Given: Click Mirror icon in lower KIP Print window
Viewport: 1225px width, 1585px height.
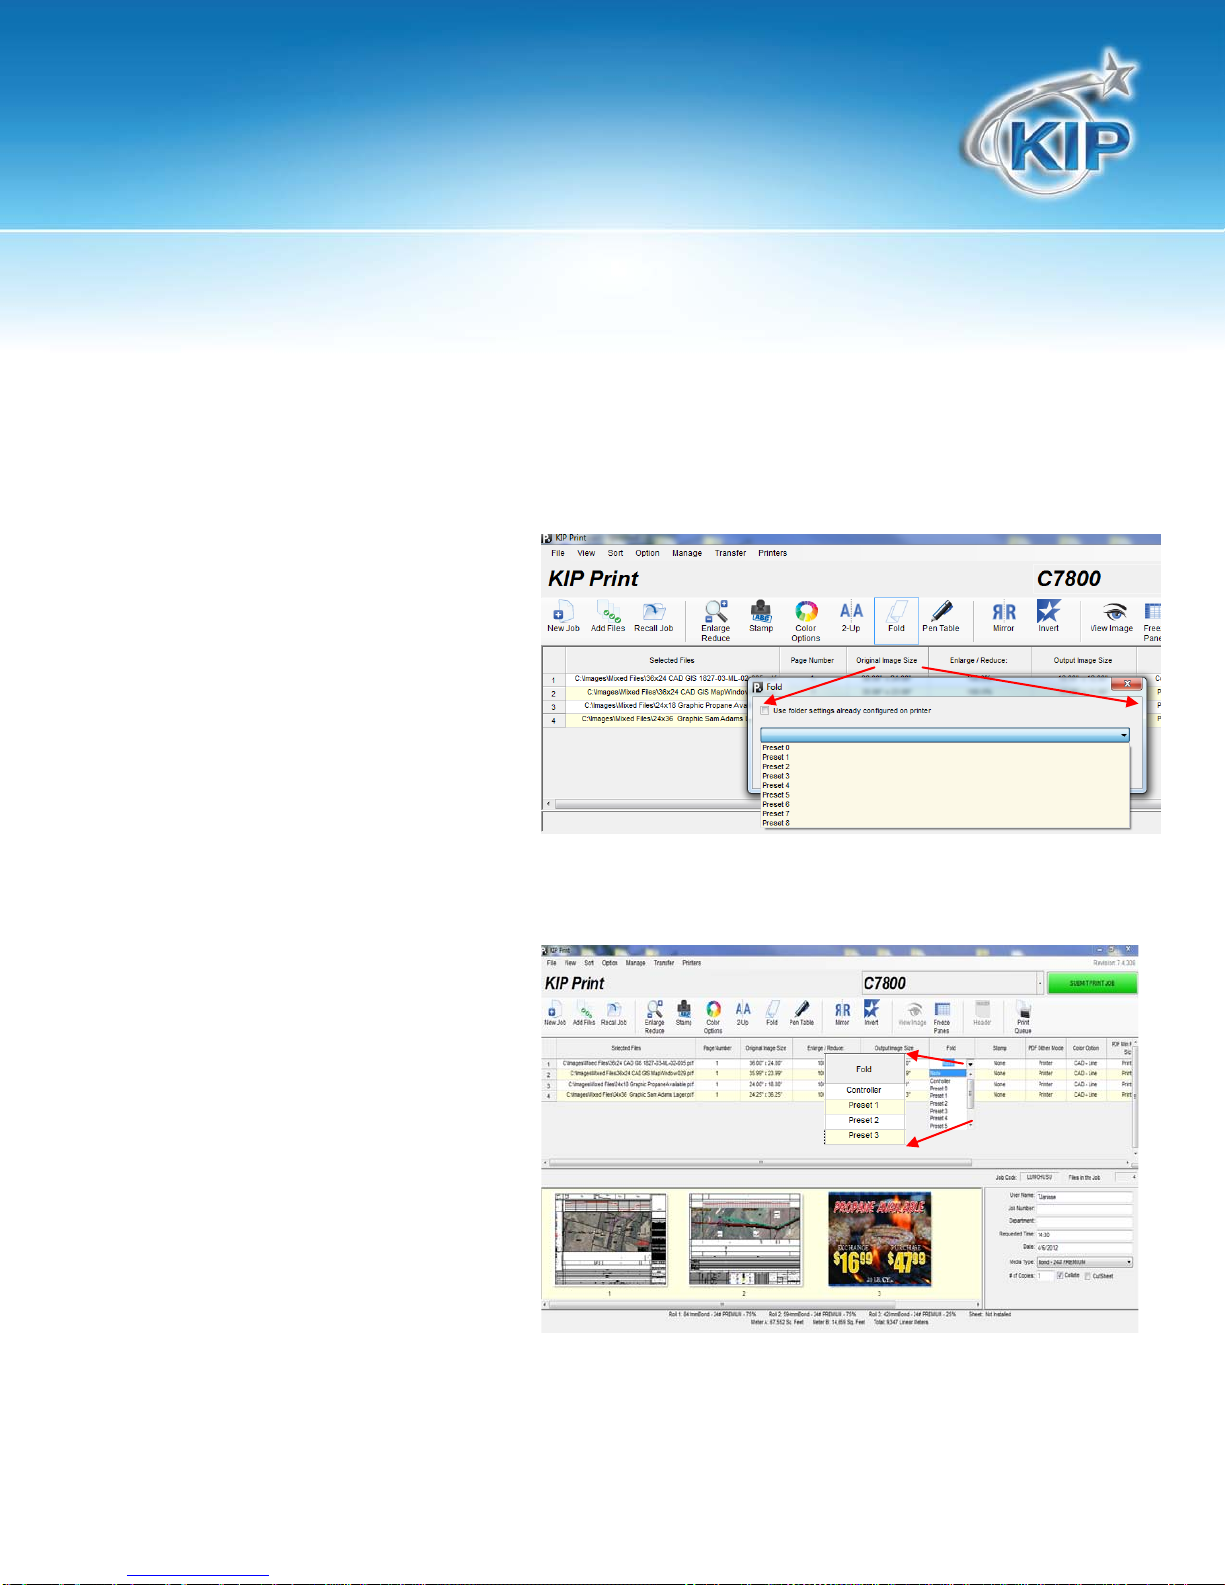Looking at the screenshot, I should [842, 1014].
